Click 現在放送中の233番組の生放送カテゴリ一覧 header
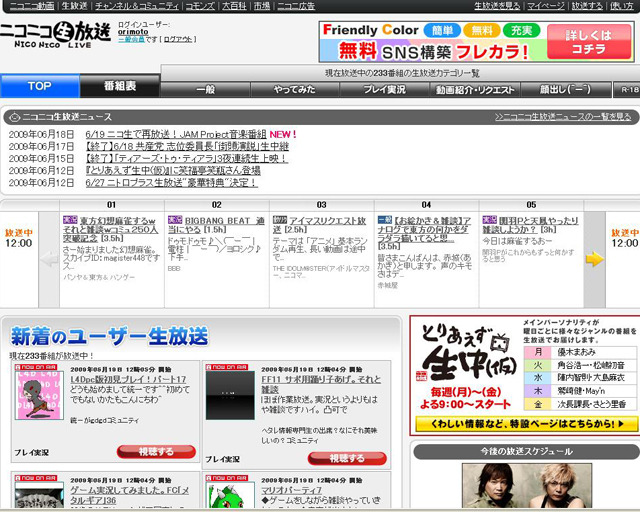640x512 pixels. (402, 73)
